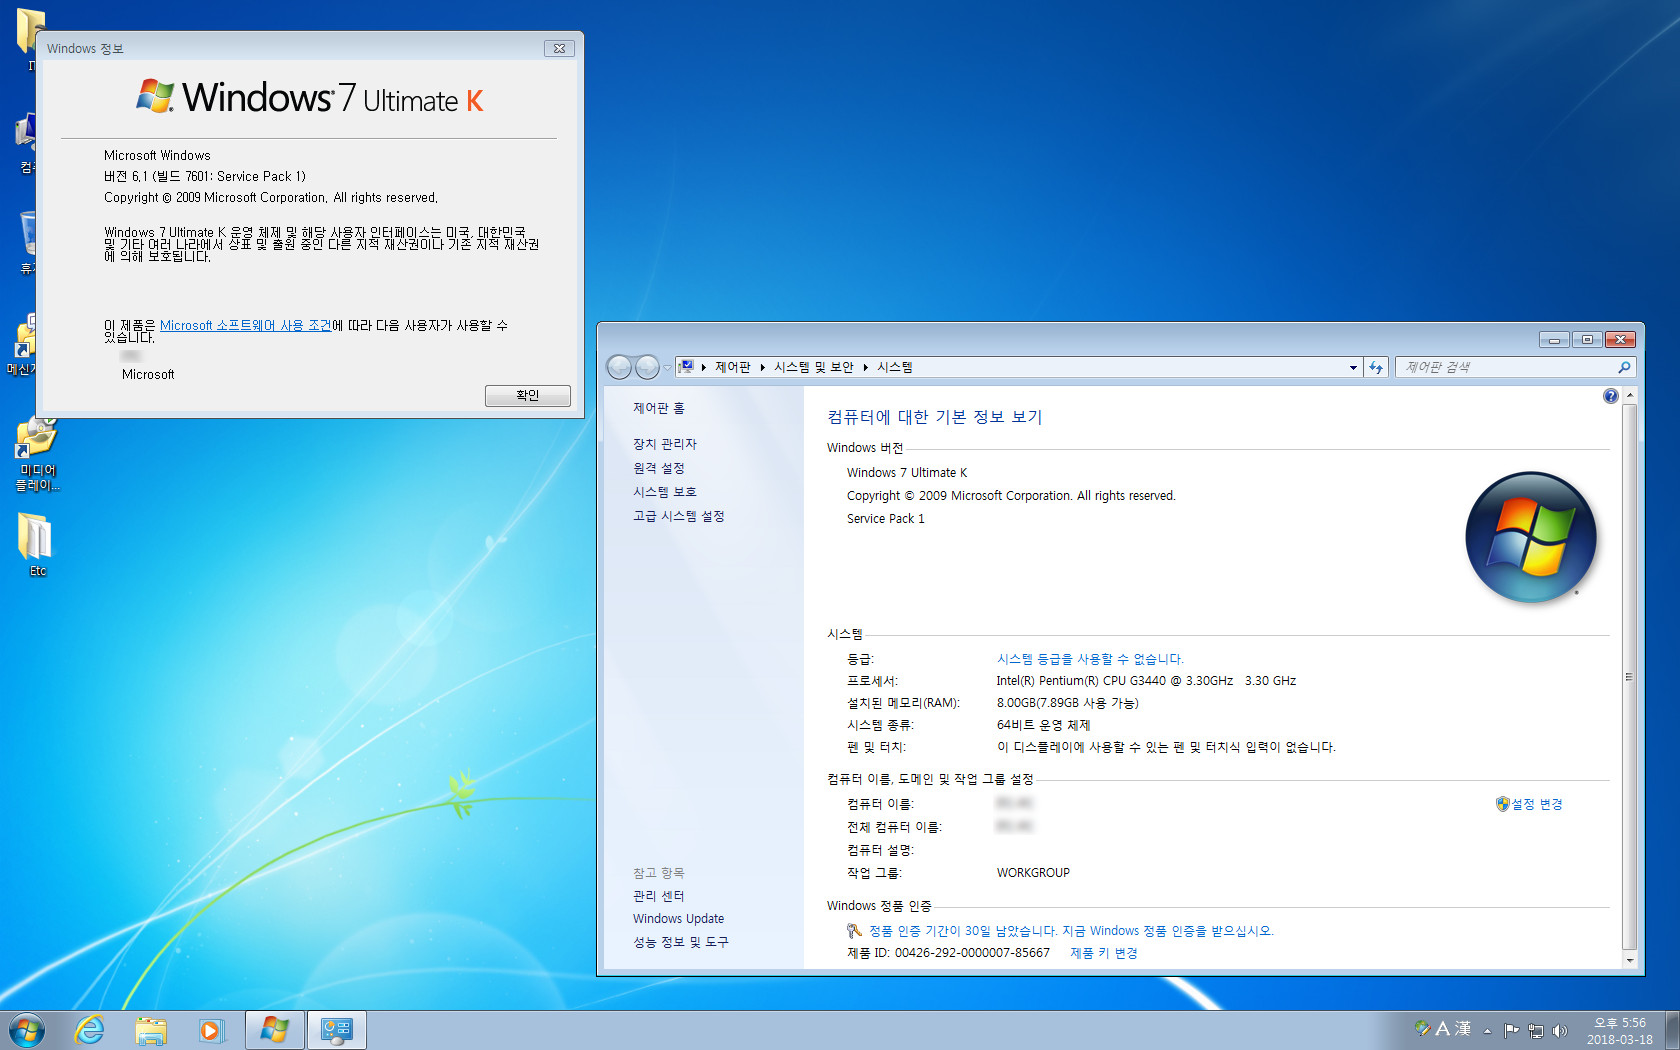Open the network tray icon
The height and width of the screenshot is (1050, 1680).
(1535, 1030)
